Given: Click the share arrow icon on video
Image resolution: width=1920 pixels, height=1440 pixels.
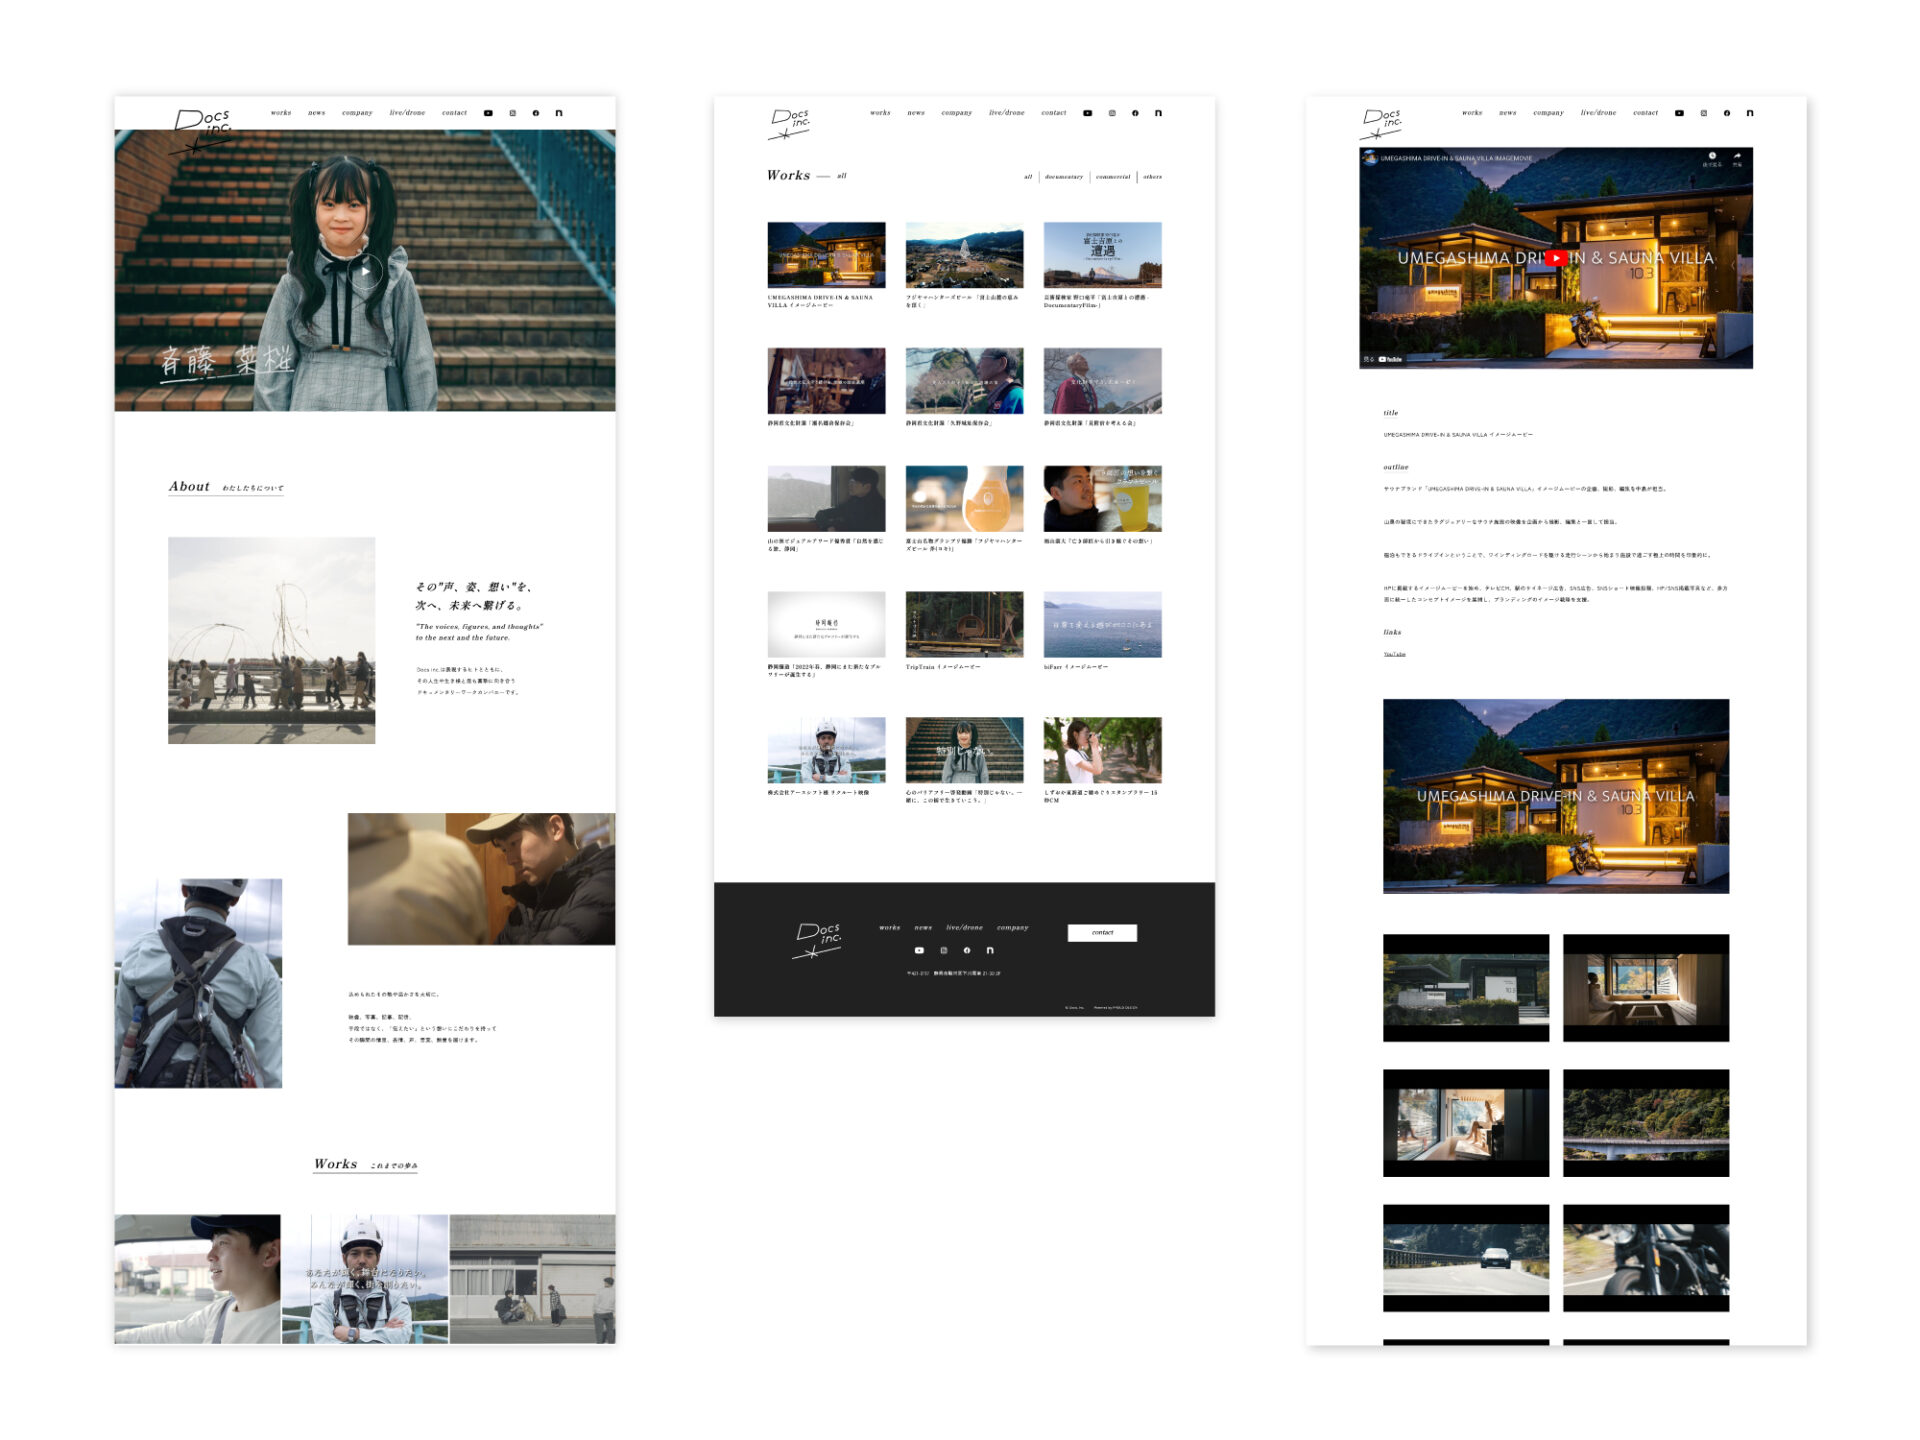Looking at the screenshot, I should coord(1737,156).
